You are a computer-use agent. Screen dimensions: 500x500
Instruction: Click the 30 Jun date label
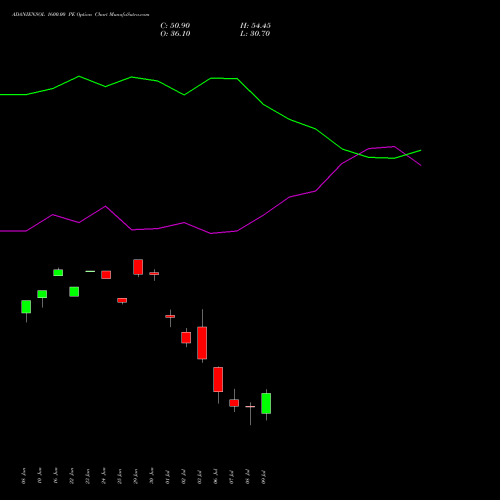152,476
